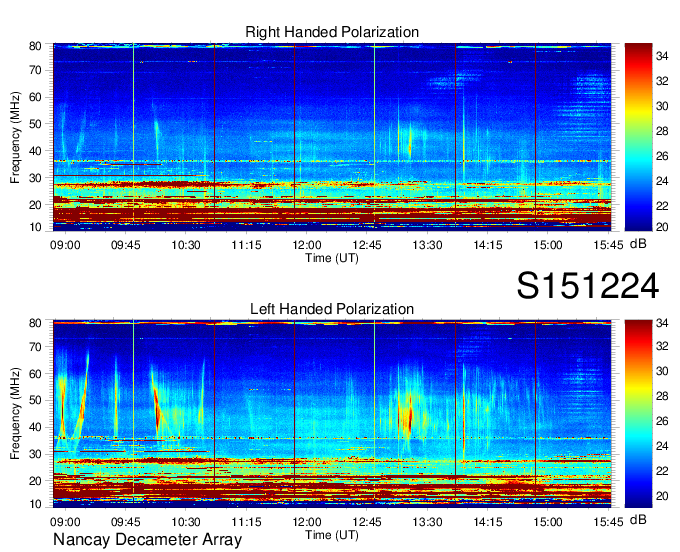Screen dimensions: 680x552
Task: Click '20' value on Left Handed colorbar
Action: pos(662,496)
